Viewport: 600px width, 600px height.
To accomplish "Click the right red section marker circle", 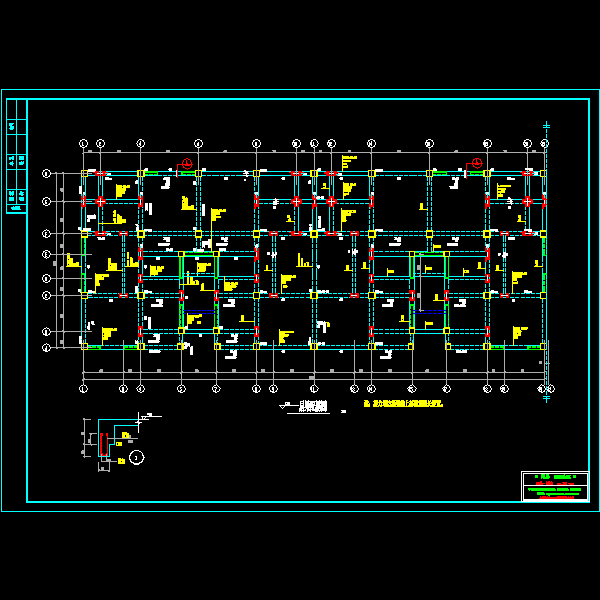I will [x=477, y=162].
